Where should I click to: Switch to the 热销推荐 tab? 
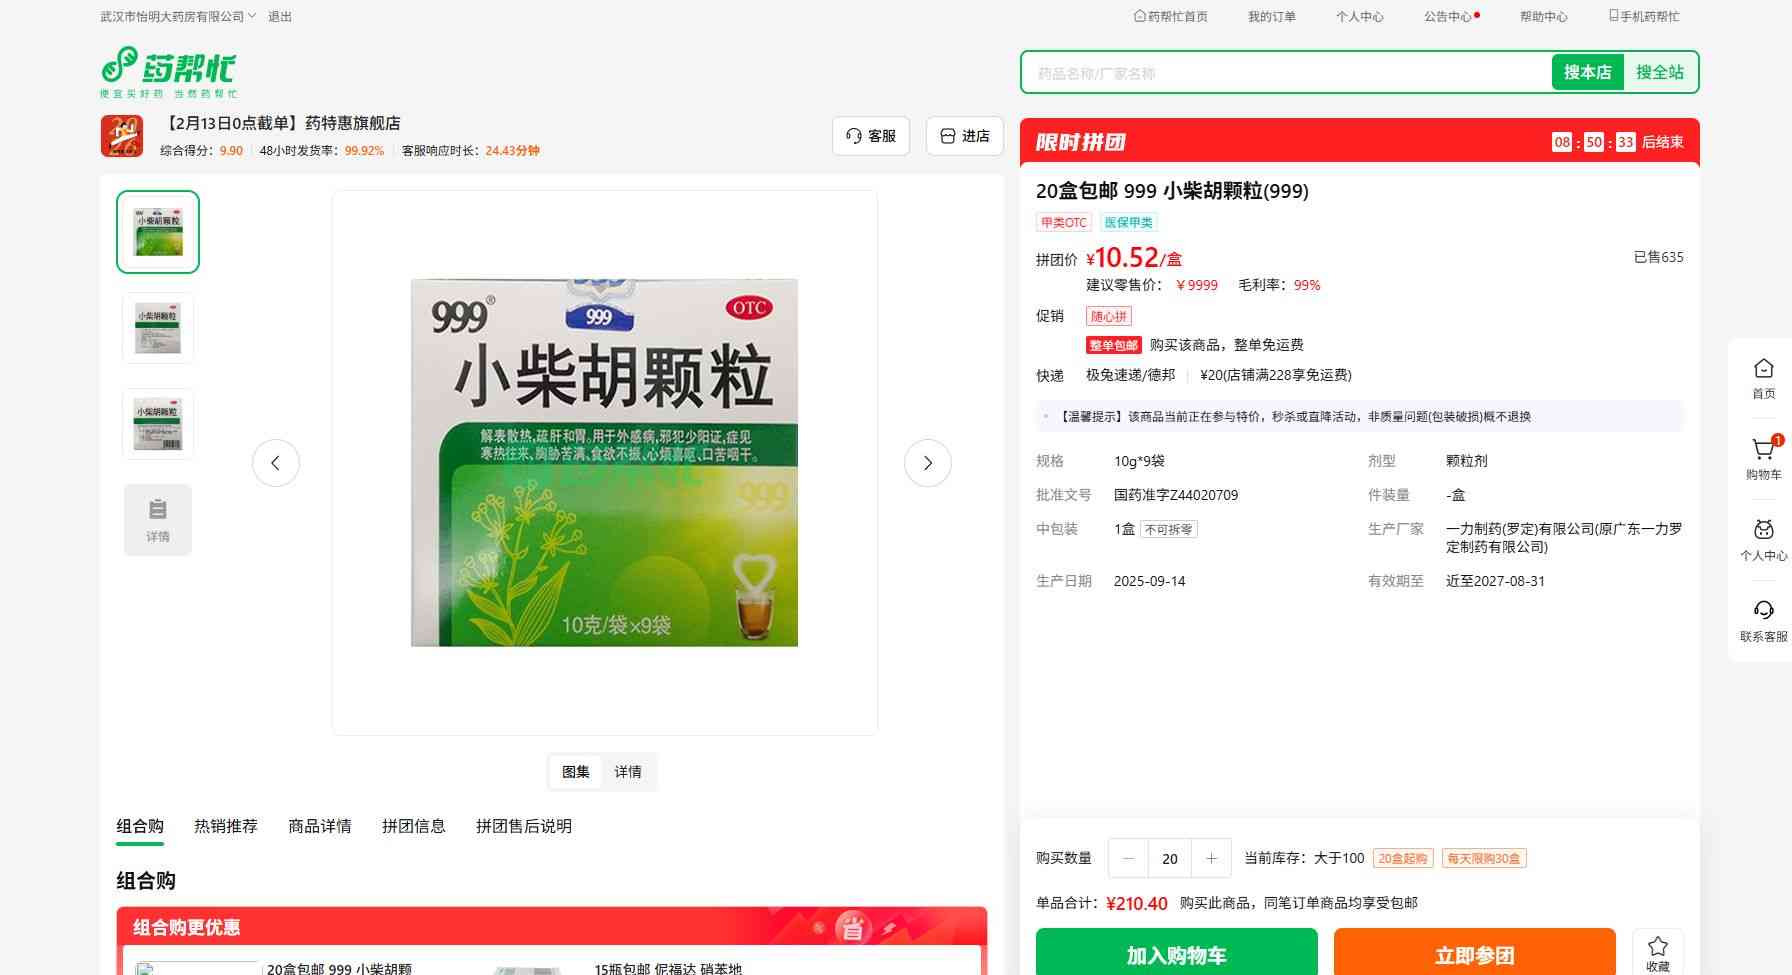226,826
